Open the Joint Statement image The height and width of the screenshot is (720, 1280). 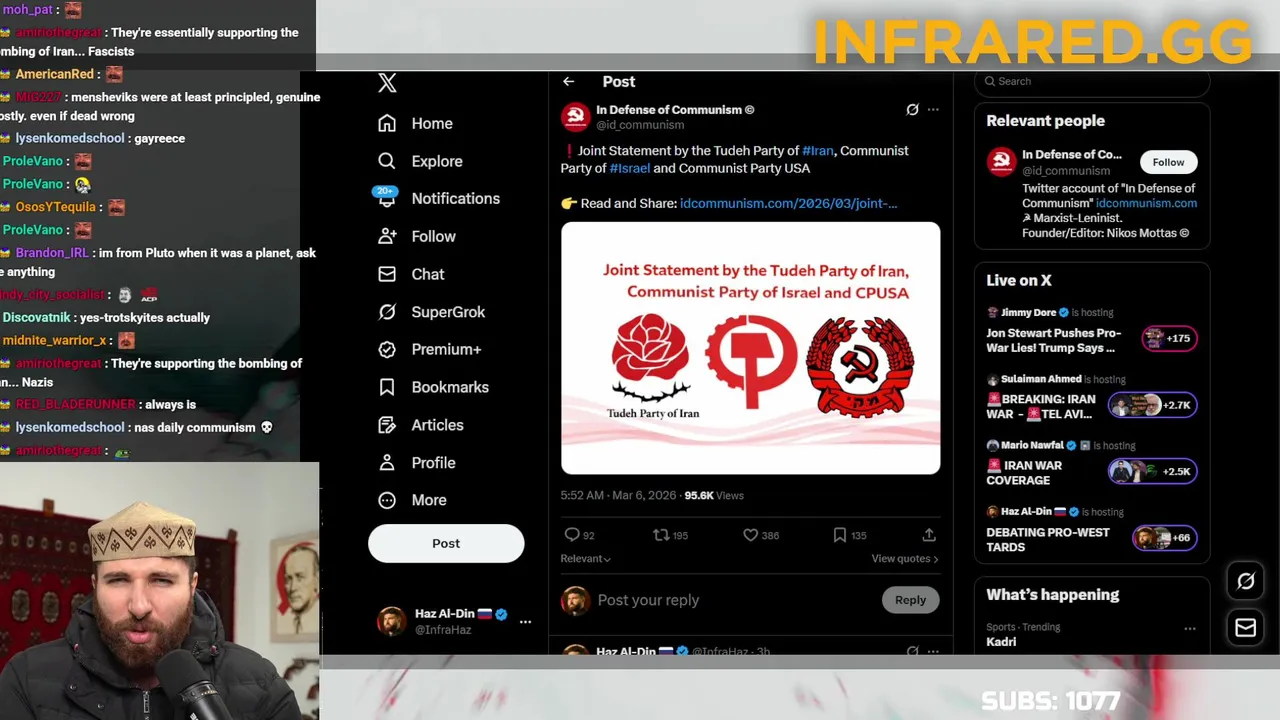(750, 348)
